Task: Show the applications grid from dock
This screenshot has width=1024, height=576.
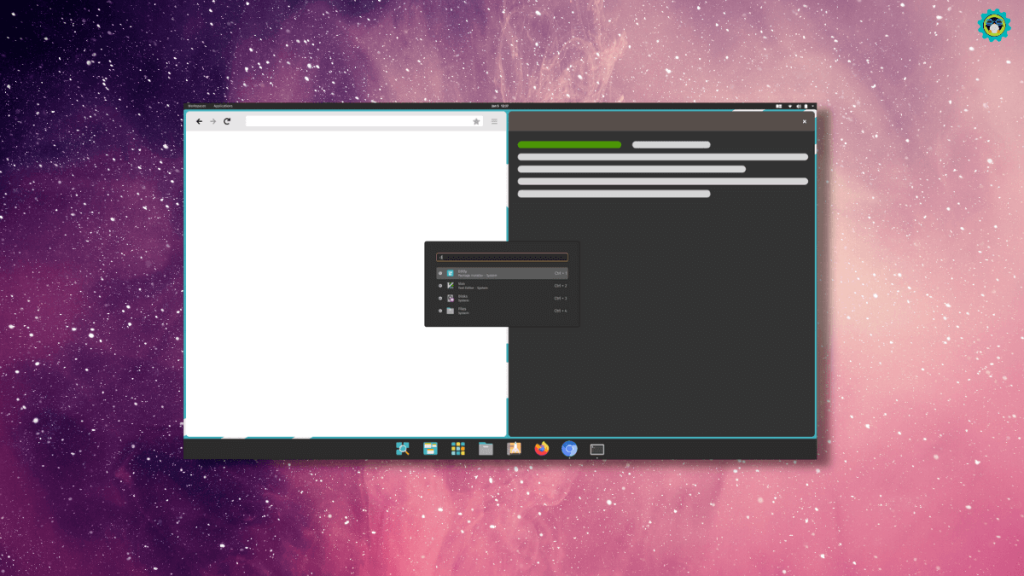Action: click(x=458, y=449)
